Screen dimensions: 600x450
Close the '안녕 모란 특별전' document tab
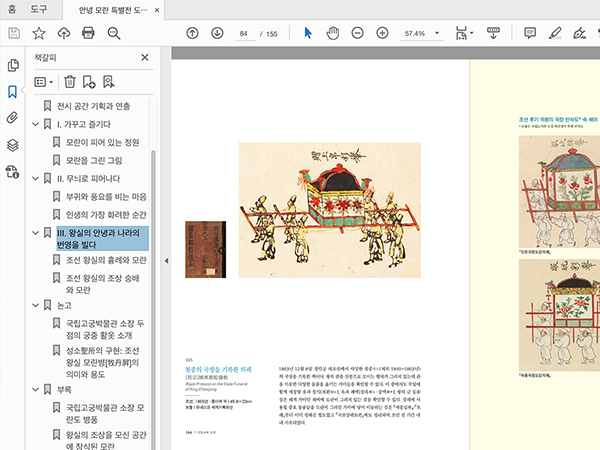pyautogui.click(x=157, y=10)
